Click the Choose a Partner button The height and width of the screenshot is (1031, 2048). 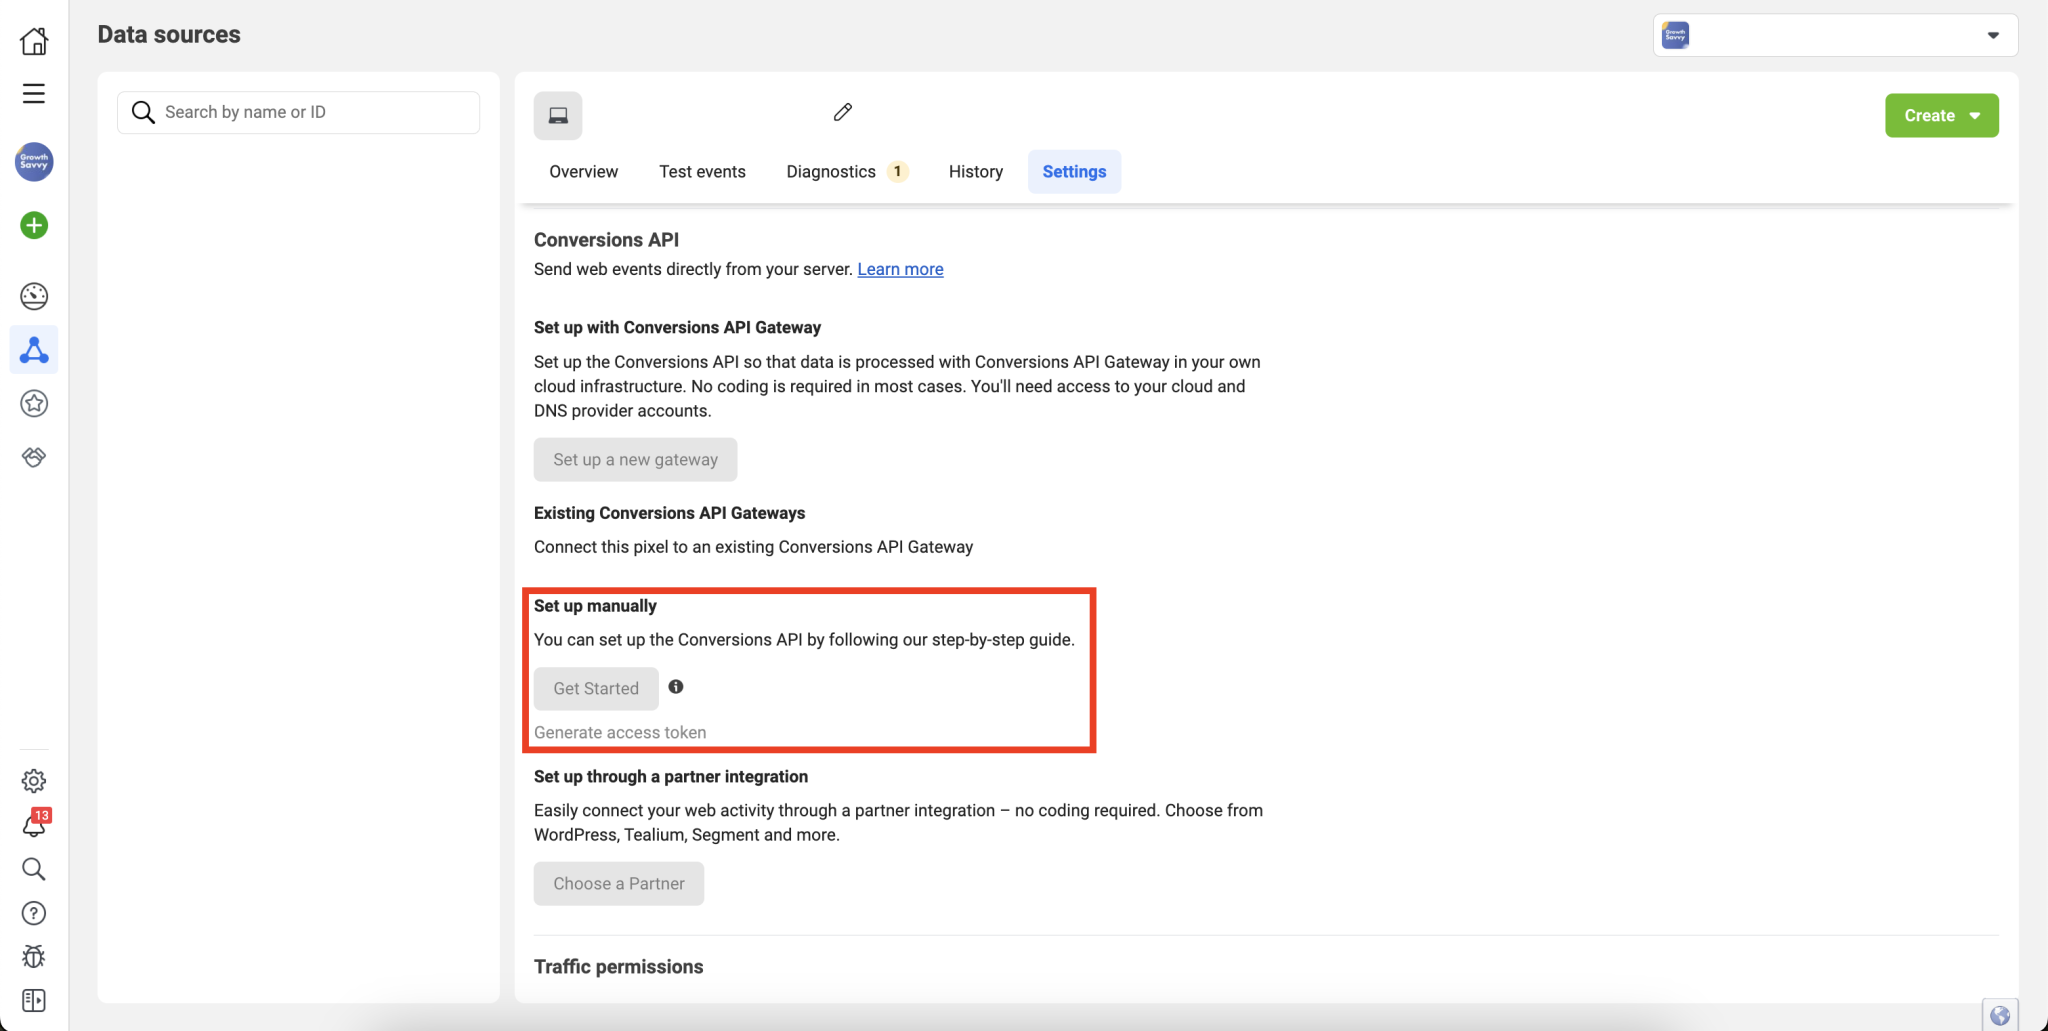[618, 883]
